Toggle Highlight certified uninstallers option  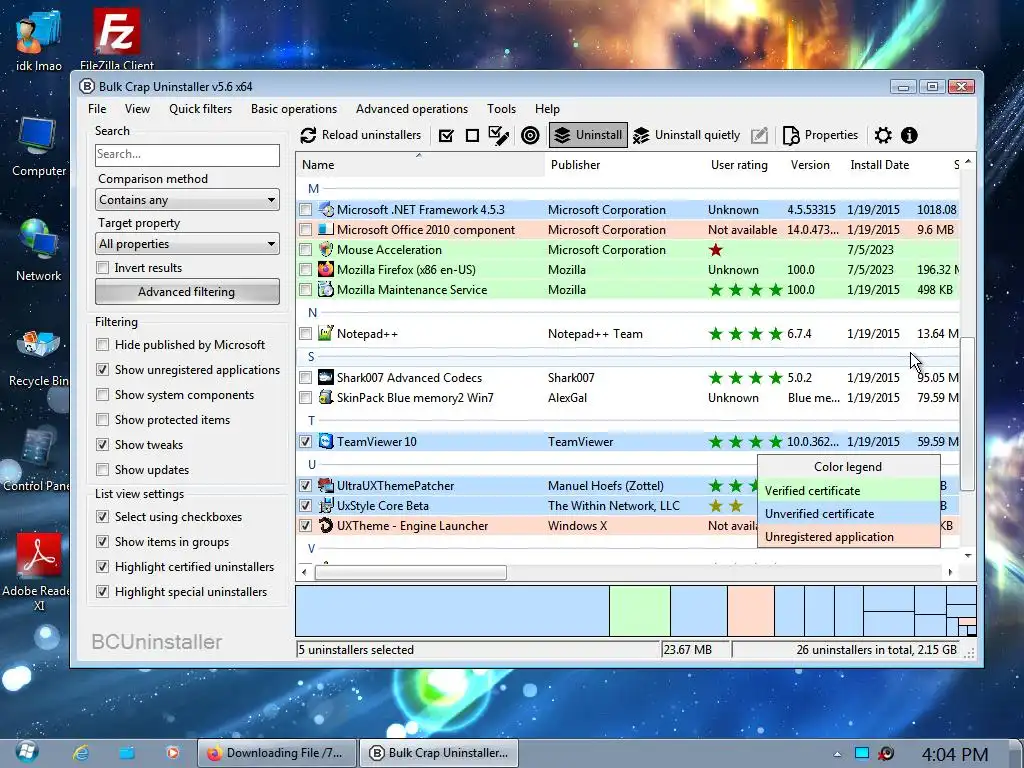[x=103, y=567]
